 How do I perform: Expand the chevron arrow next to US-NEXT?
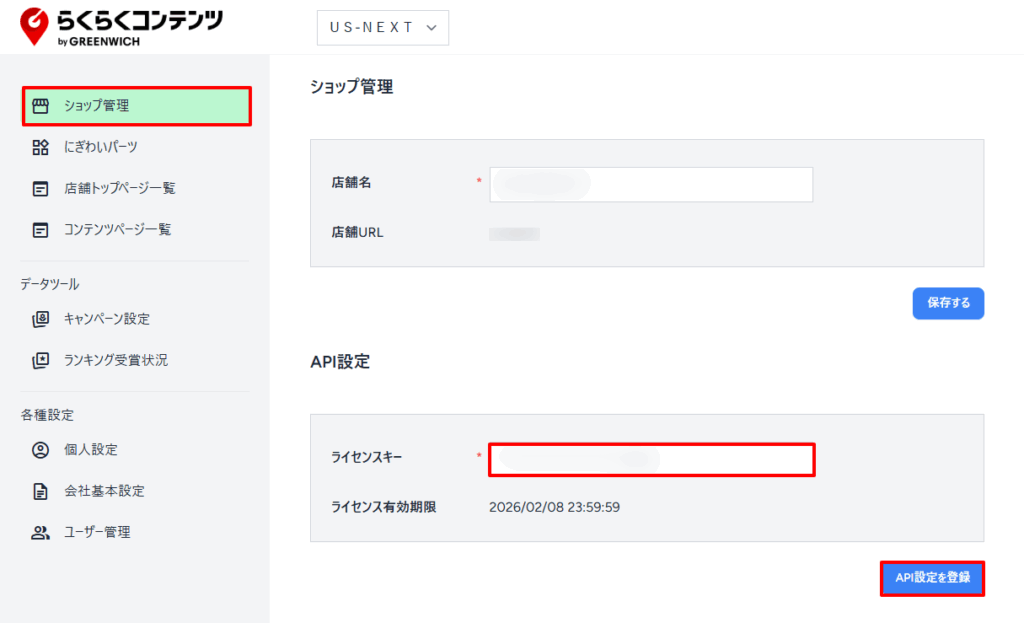431,28
